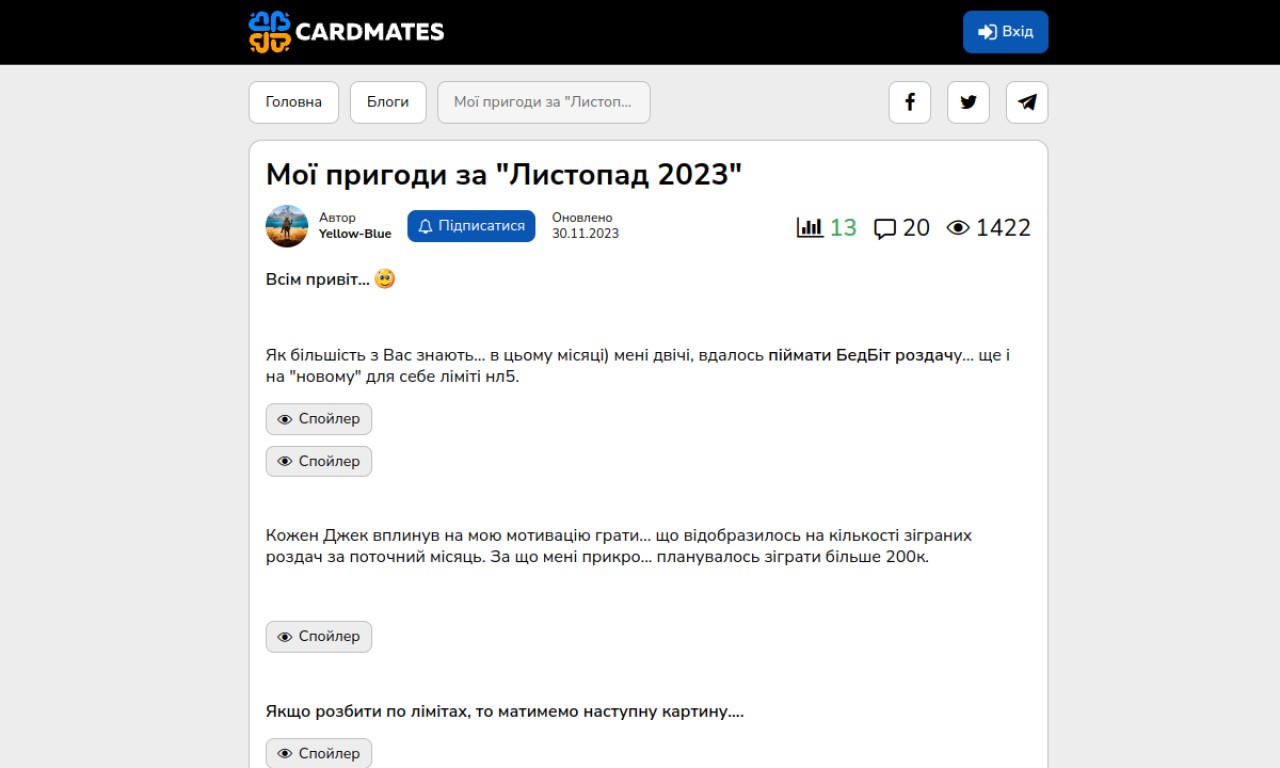This screenshot has height=768, width=1280.
Task: Share the post on Twitter
Action: (x=968, y=102)
